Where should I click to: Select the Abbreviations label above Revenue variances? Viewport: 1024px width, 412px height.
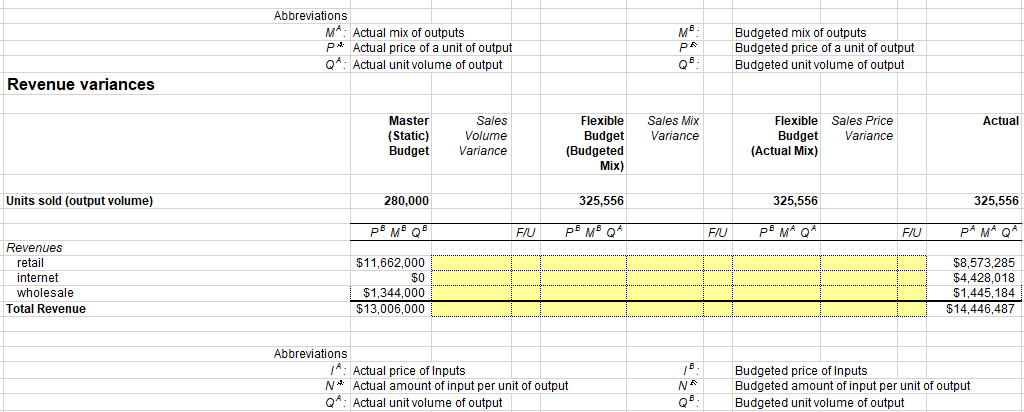(x=310, y=15)
